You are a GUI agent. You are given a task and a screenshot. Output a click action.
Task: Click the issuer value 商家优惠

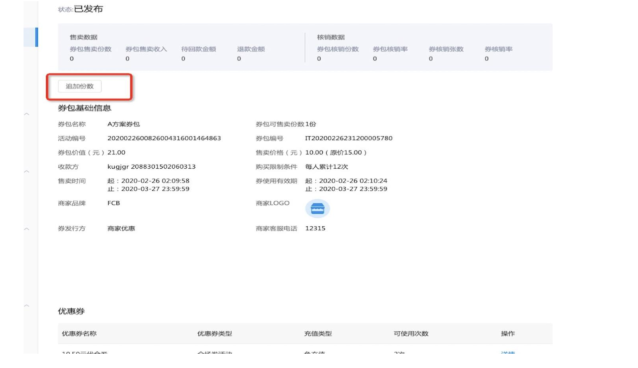point(121,228)
